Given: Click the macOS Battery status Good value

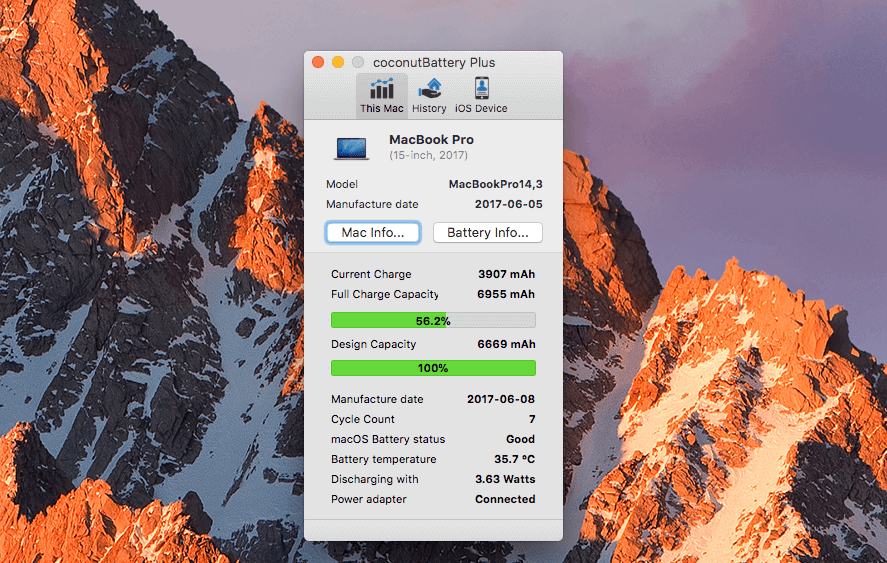Looking at the screenshot, I should tap(520, 439).
